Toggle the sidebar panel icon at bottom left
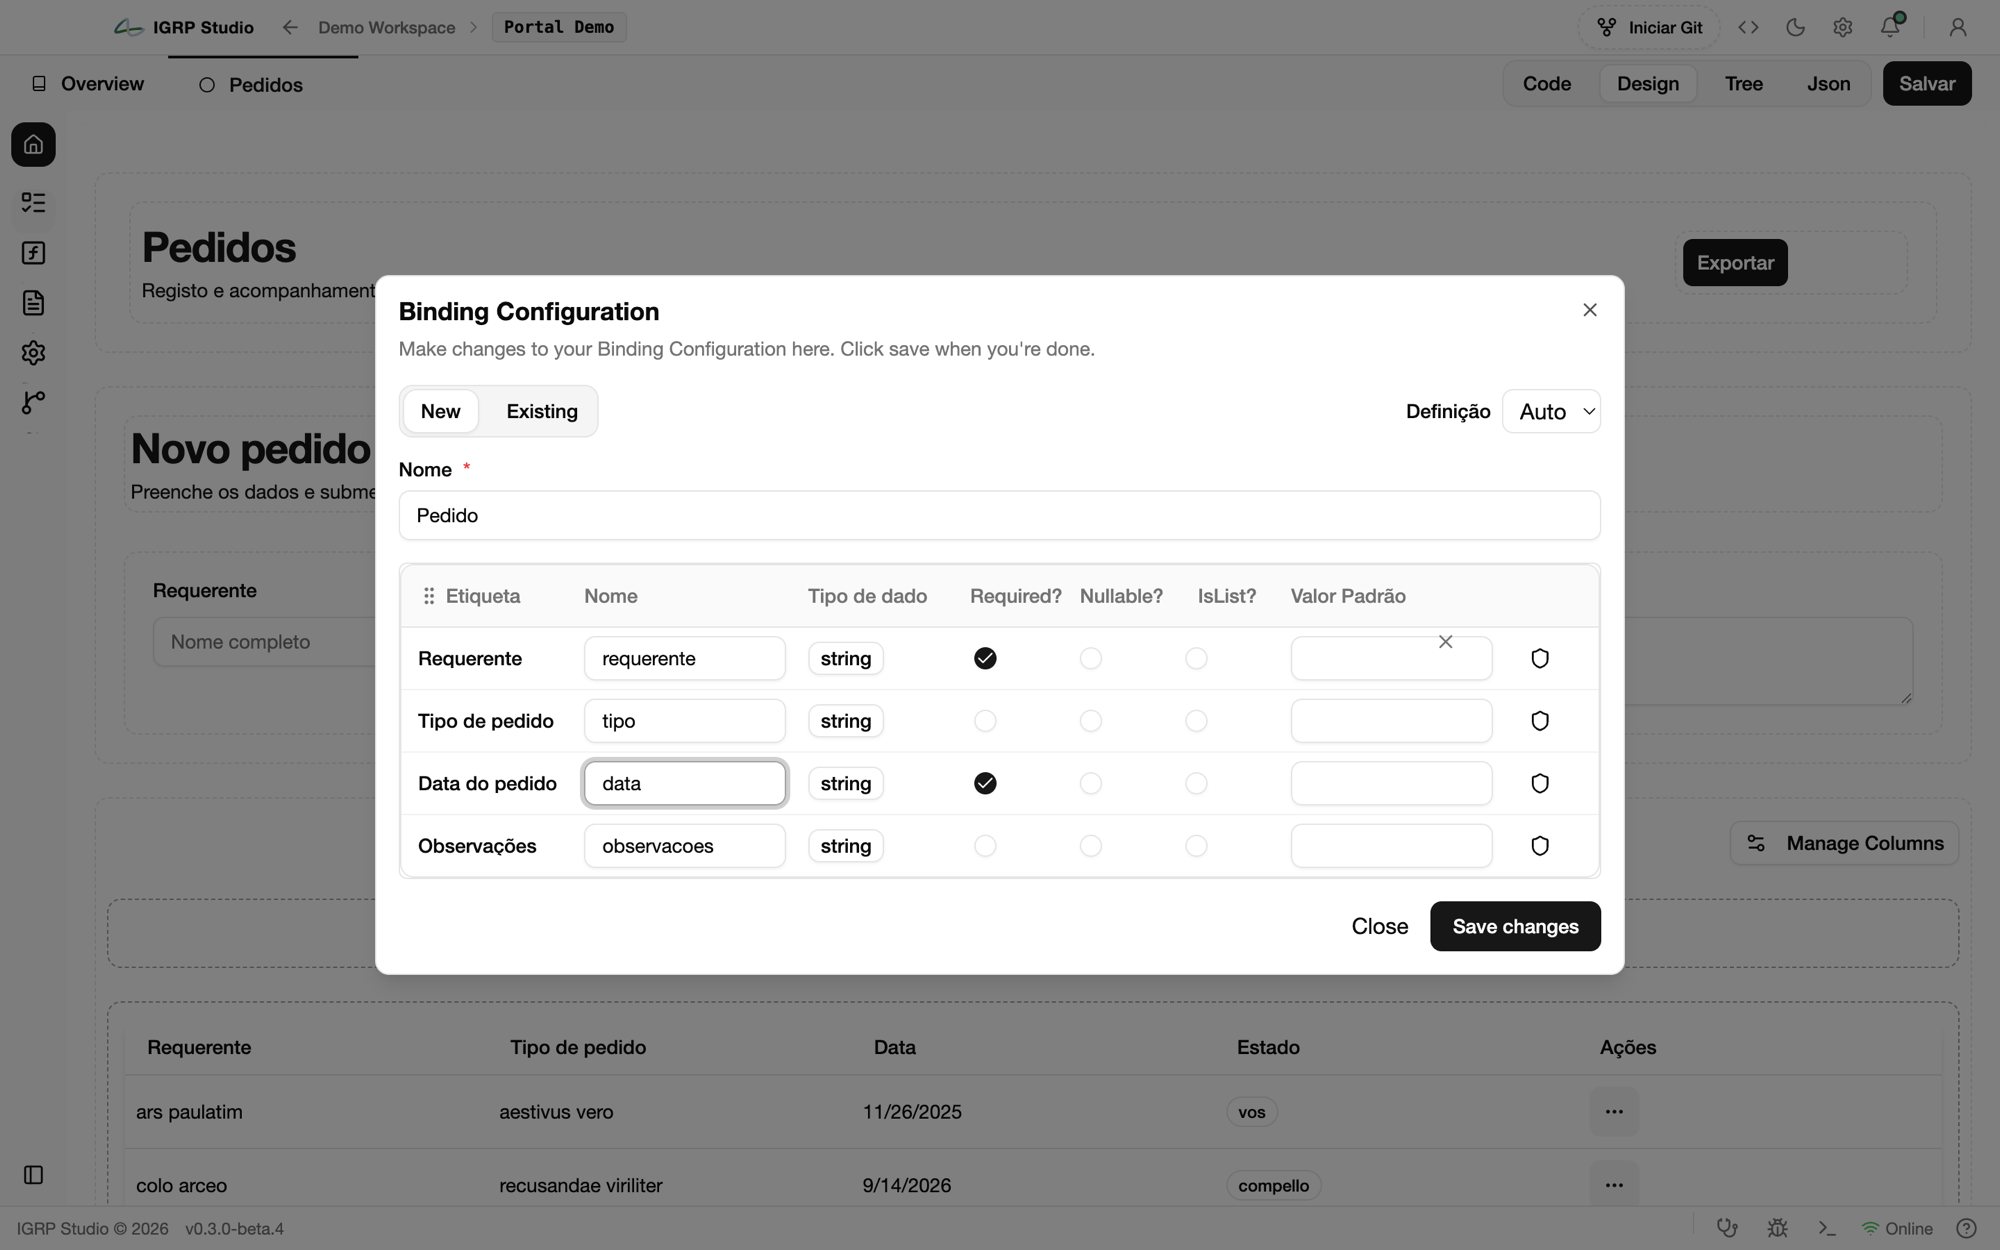 [33, 1175]
